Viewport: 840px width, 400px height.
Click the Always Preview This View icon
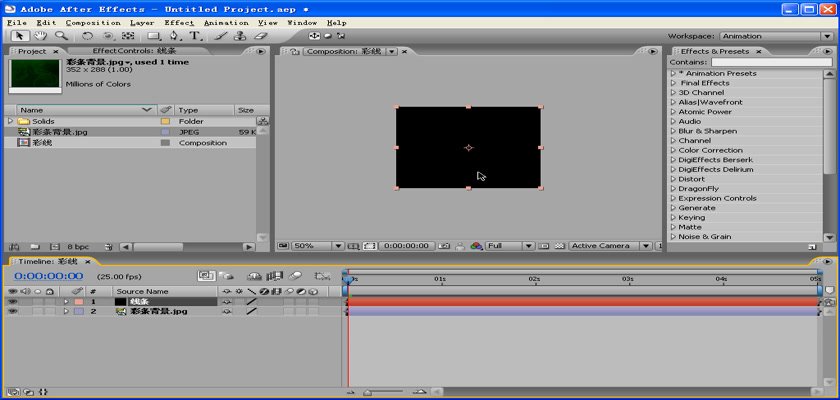pyautogui.click(x=283, y=246)
